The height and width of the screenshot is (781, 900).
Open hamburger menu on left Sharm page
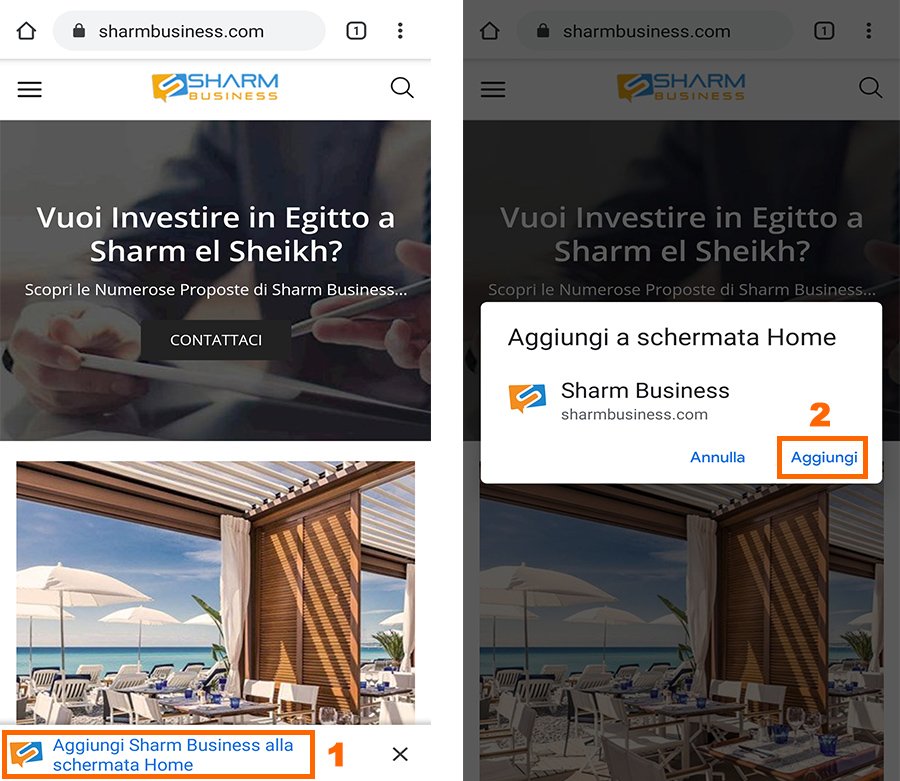(x=30, y=90)
